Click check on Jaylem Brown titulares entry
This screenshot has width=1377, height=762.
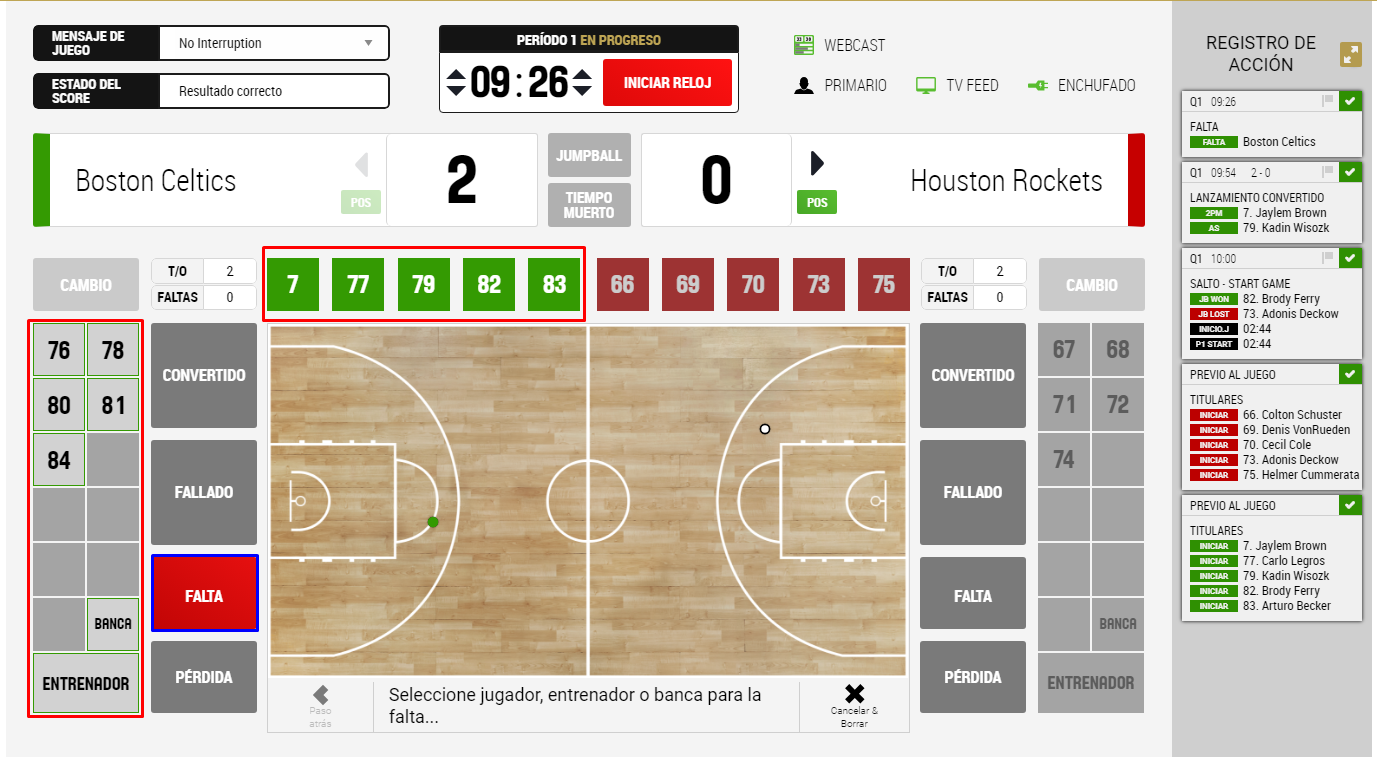click(1350, 505)
